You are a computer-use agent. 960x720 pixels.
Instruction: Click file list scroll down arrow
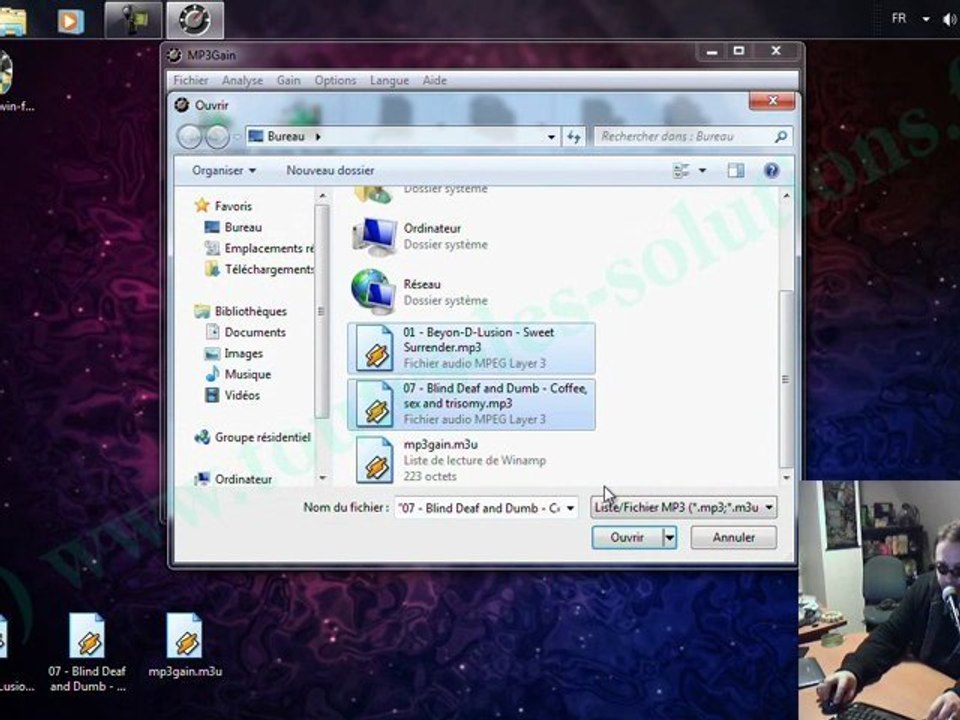point(786,478)
